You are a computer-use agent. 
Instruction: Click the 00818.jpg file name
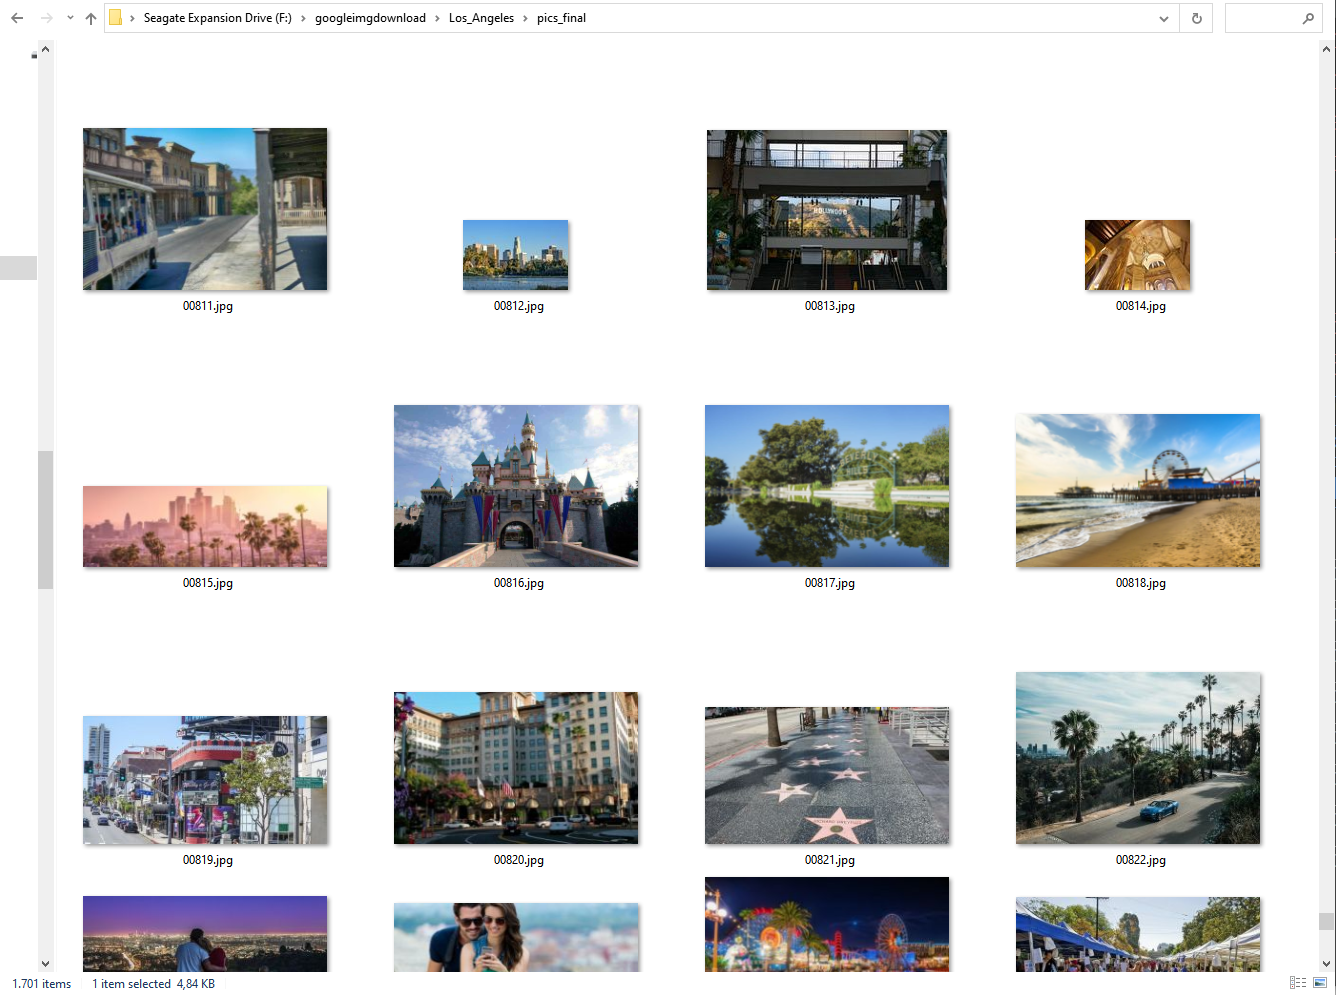(1141, 583)
